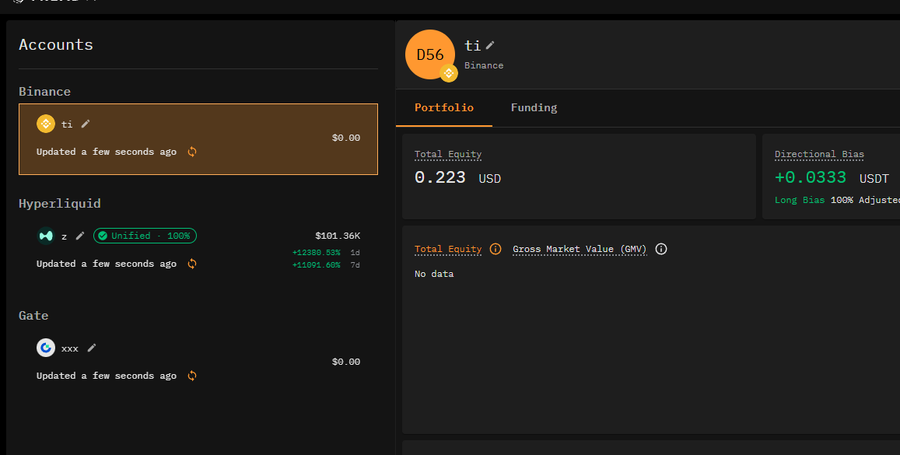Select the z Hyperliquid account row

[198, 250]
